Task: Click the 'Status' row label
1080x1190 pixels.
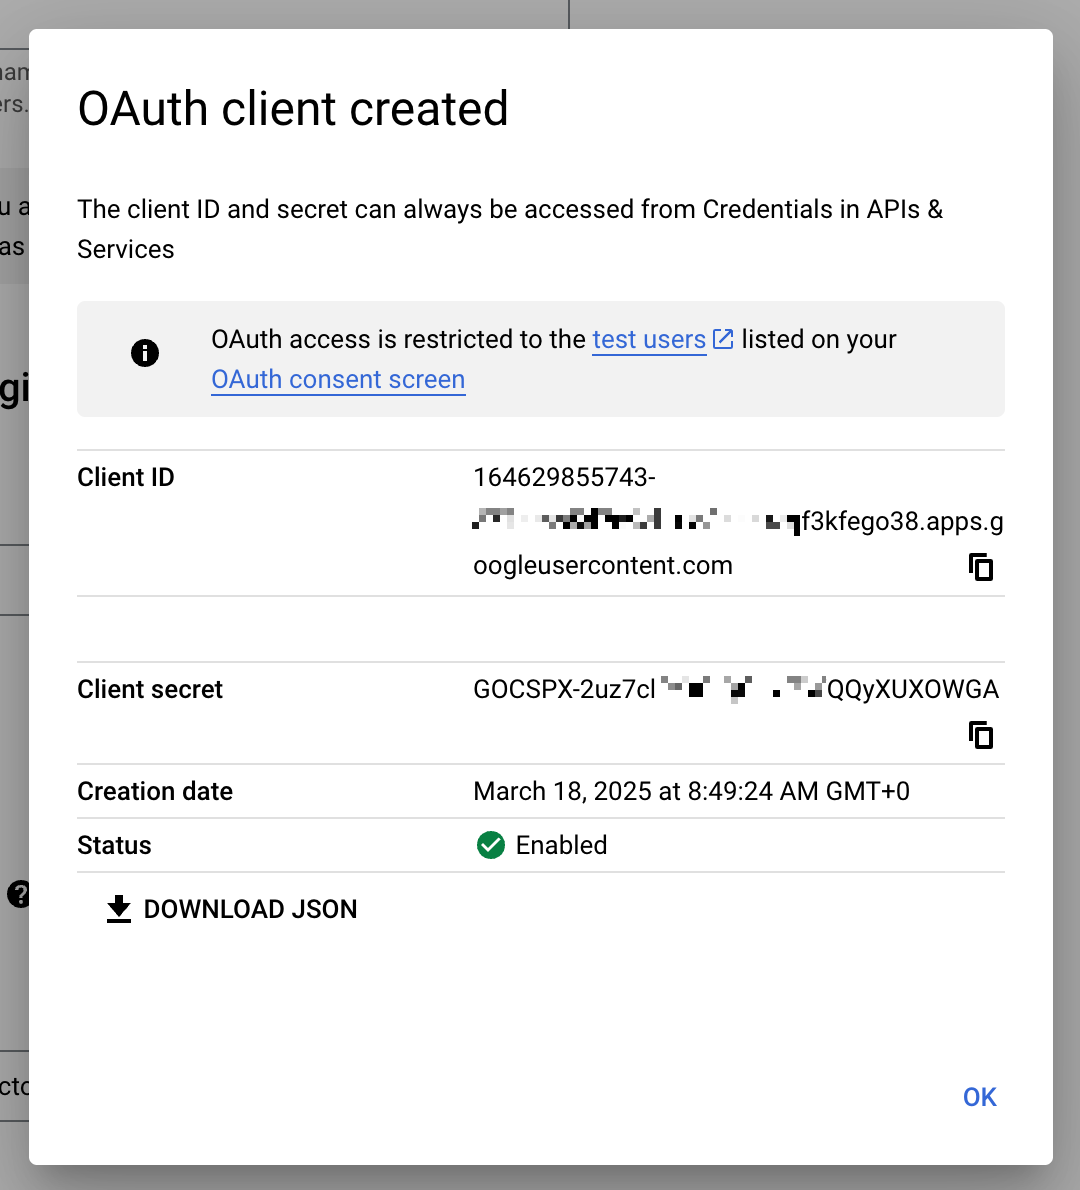Action: [x=114, y=845]
